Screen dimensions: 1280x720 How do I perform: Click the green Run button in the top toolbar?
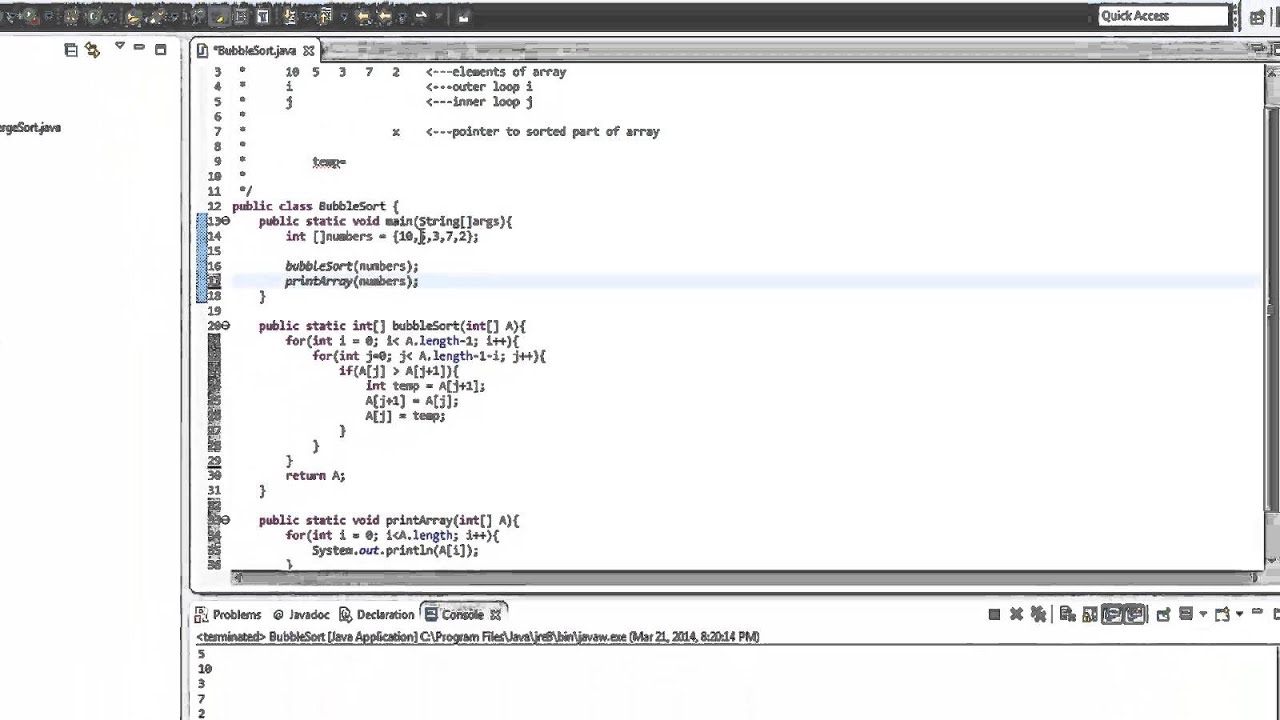click(x=30, y=16)
